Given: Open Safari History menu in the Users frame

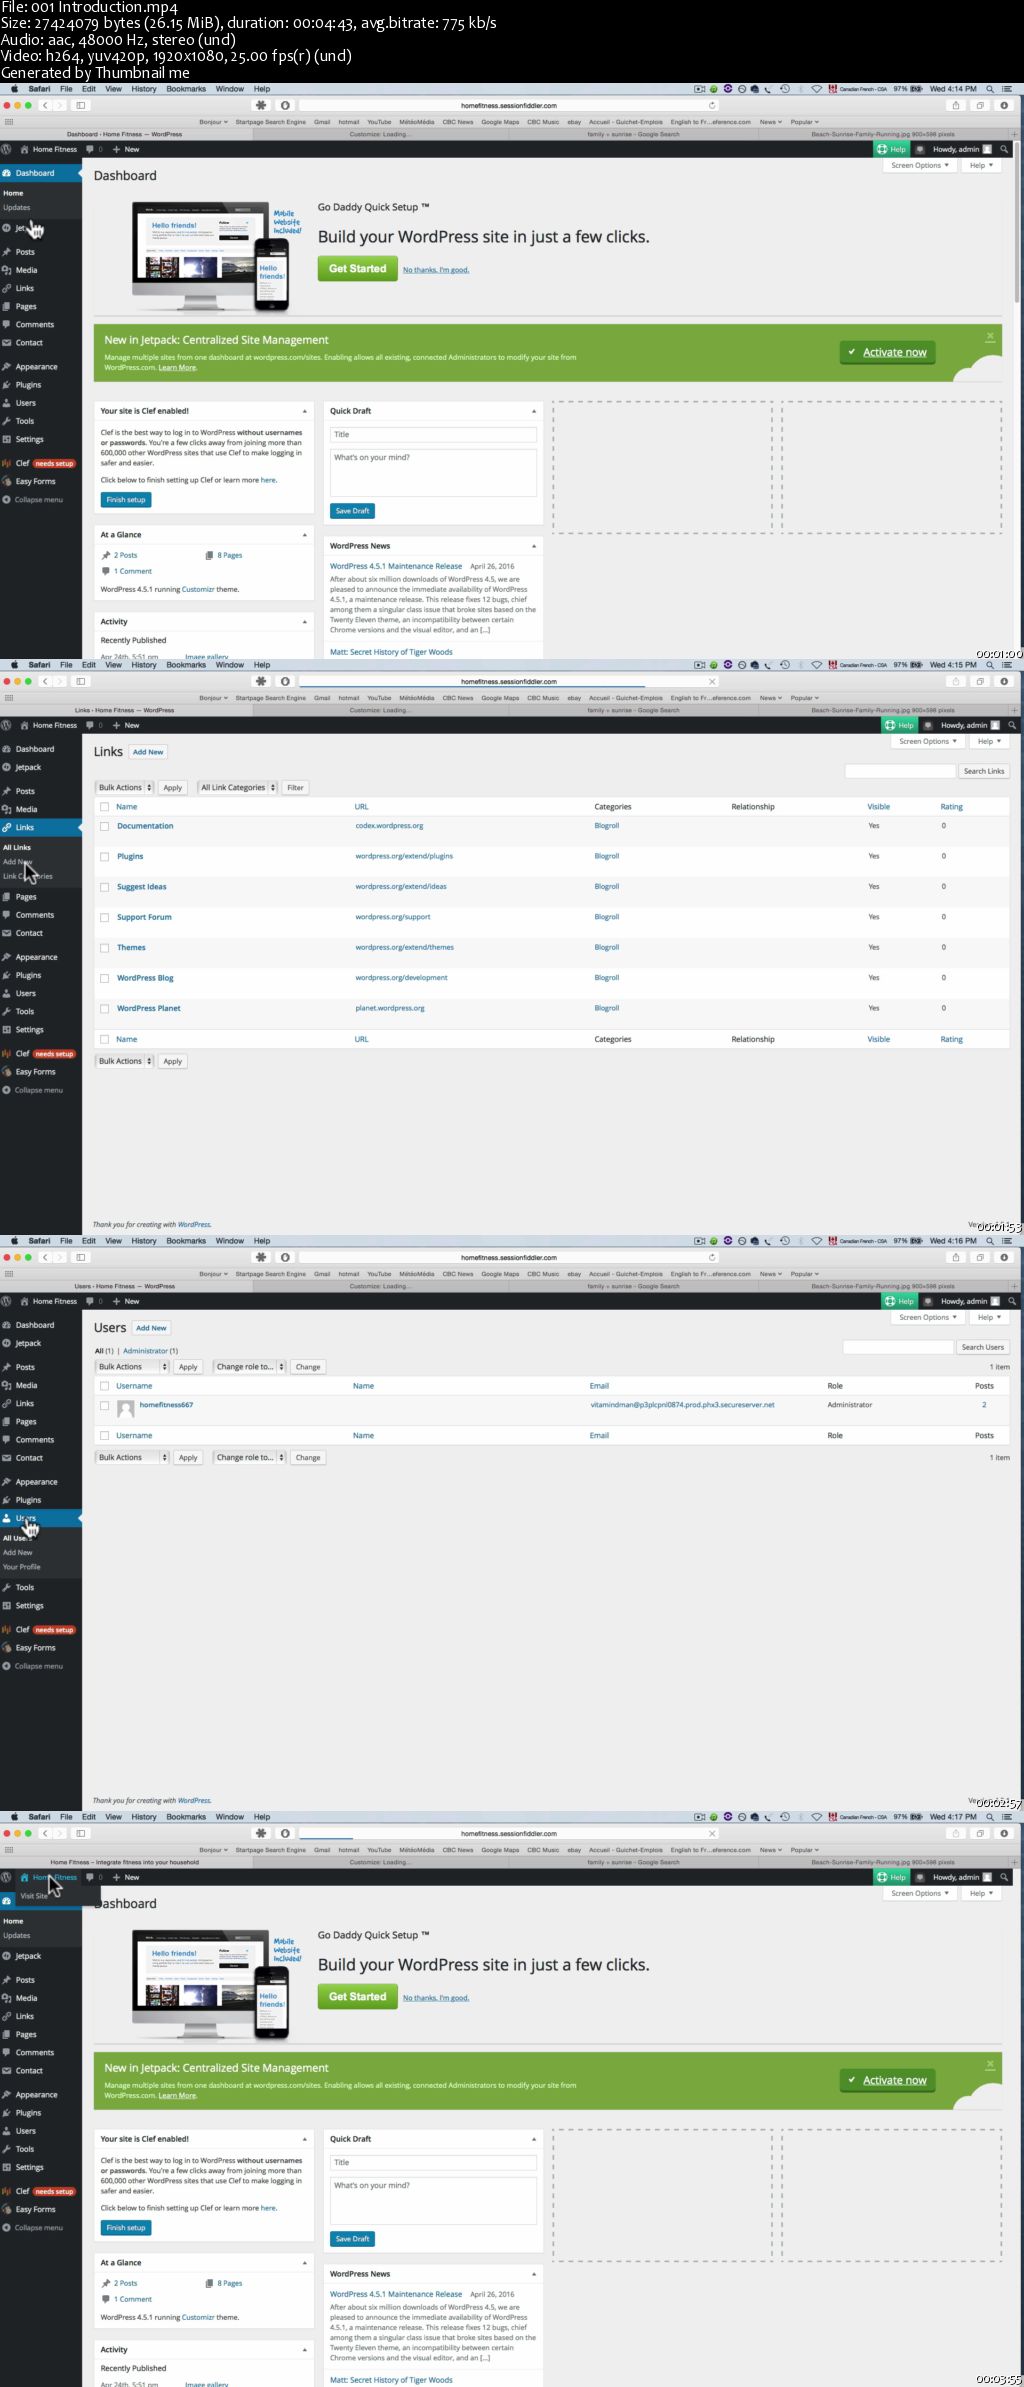Looking at the screenshot, I should tap(144, 1241).
